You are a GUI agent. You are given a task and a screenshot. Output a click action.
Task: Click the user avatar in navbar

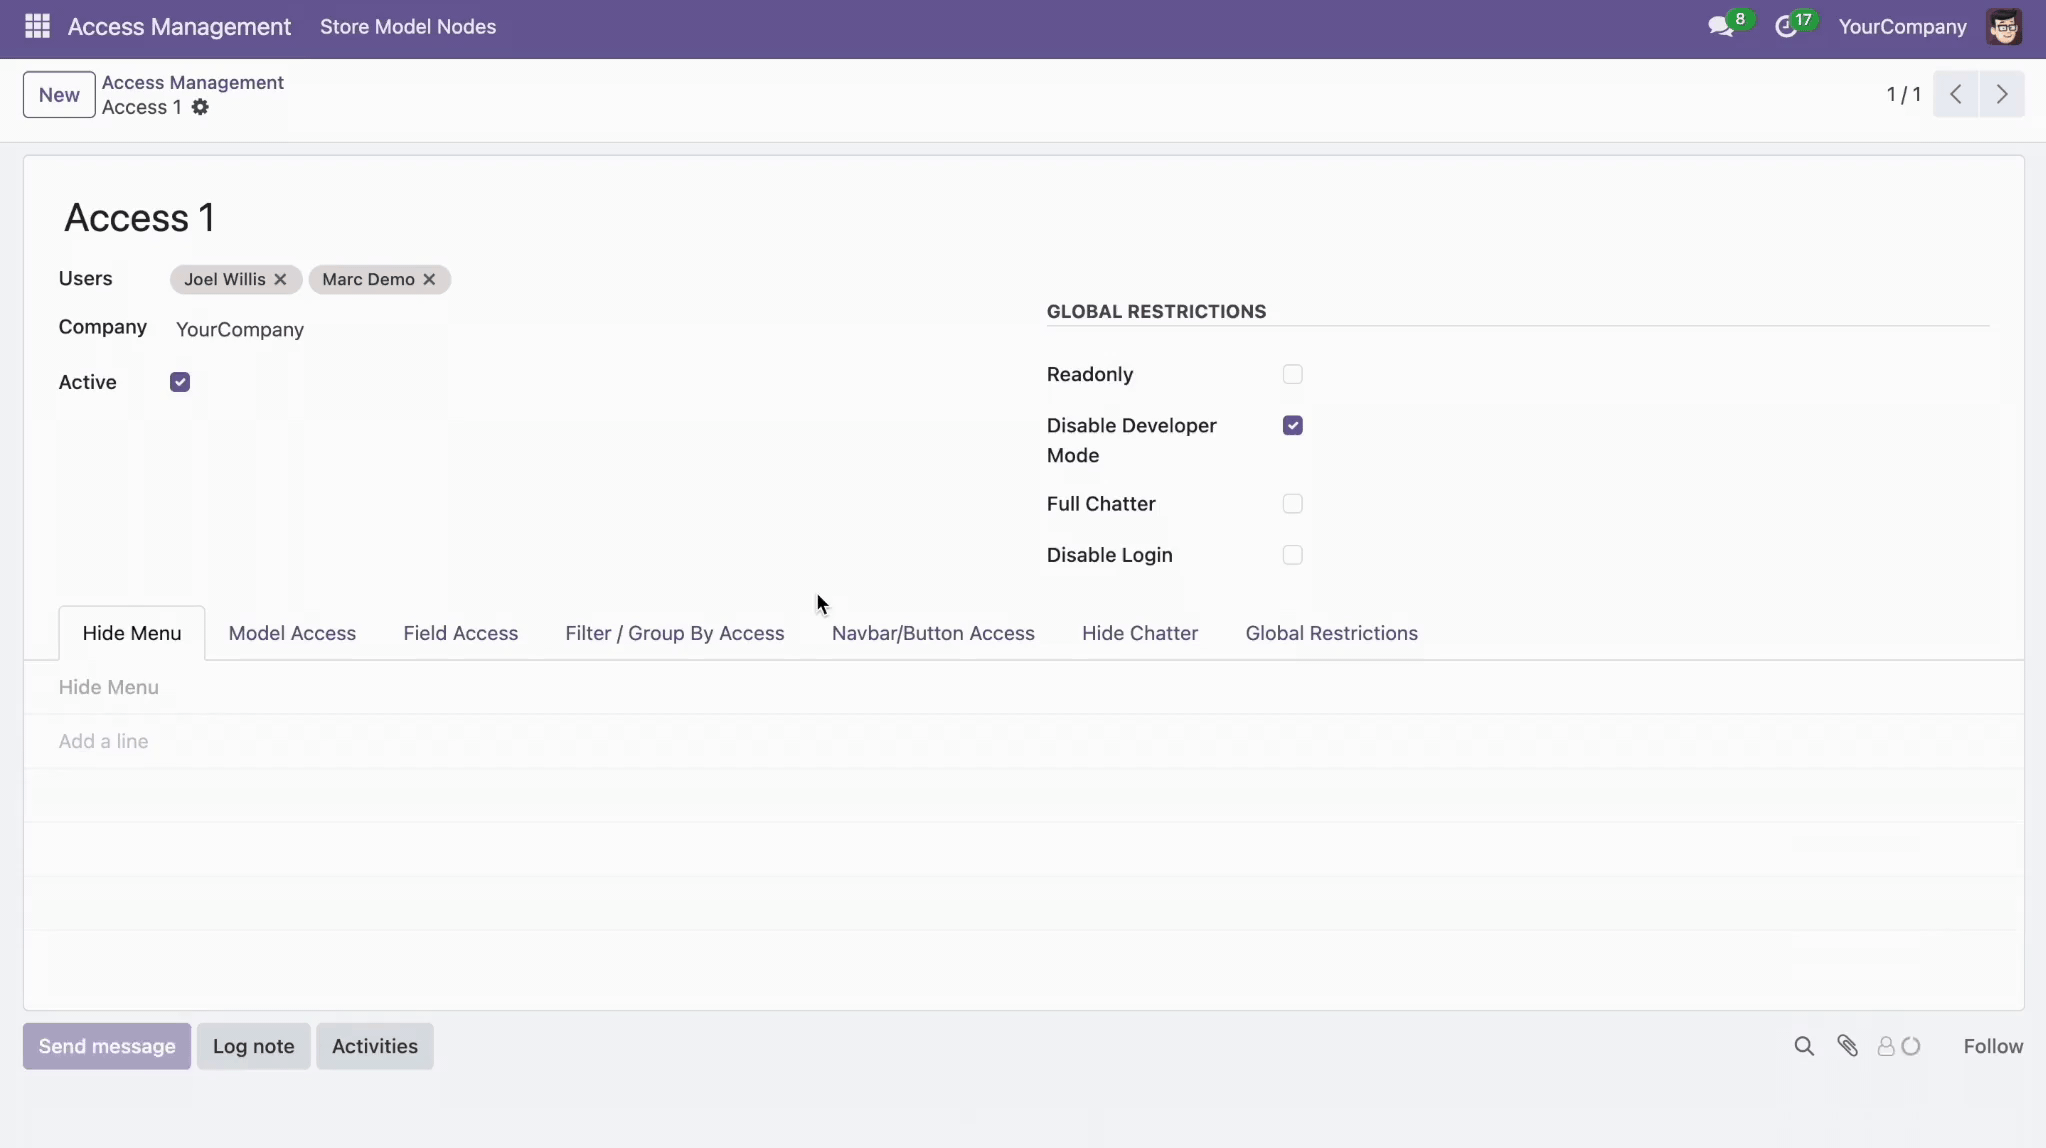point(2004,27)
